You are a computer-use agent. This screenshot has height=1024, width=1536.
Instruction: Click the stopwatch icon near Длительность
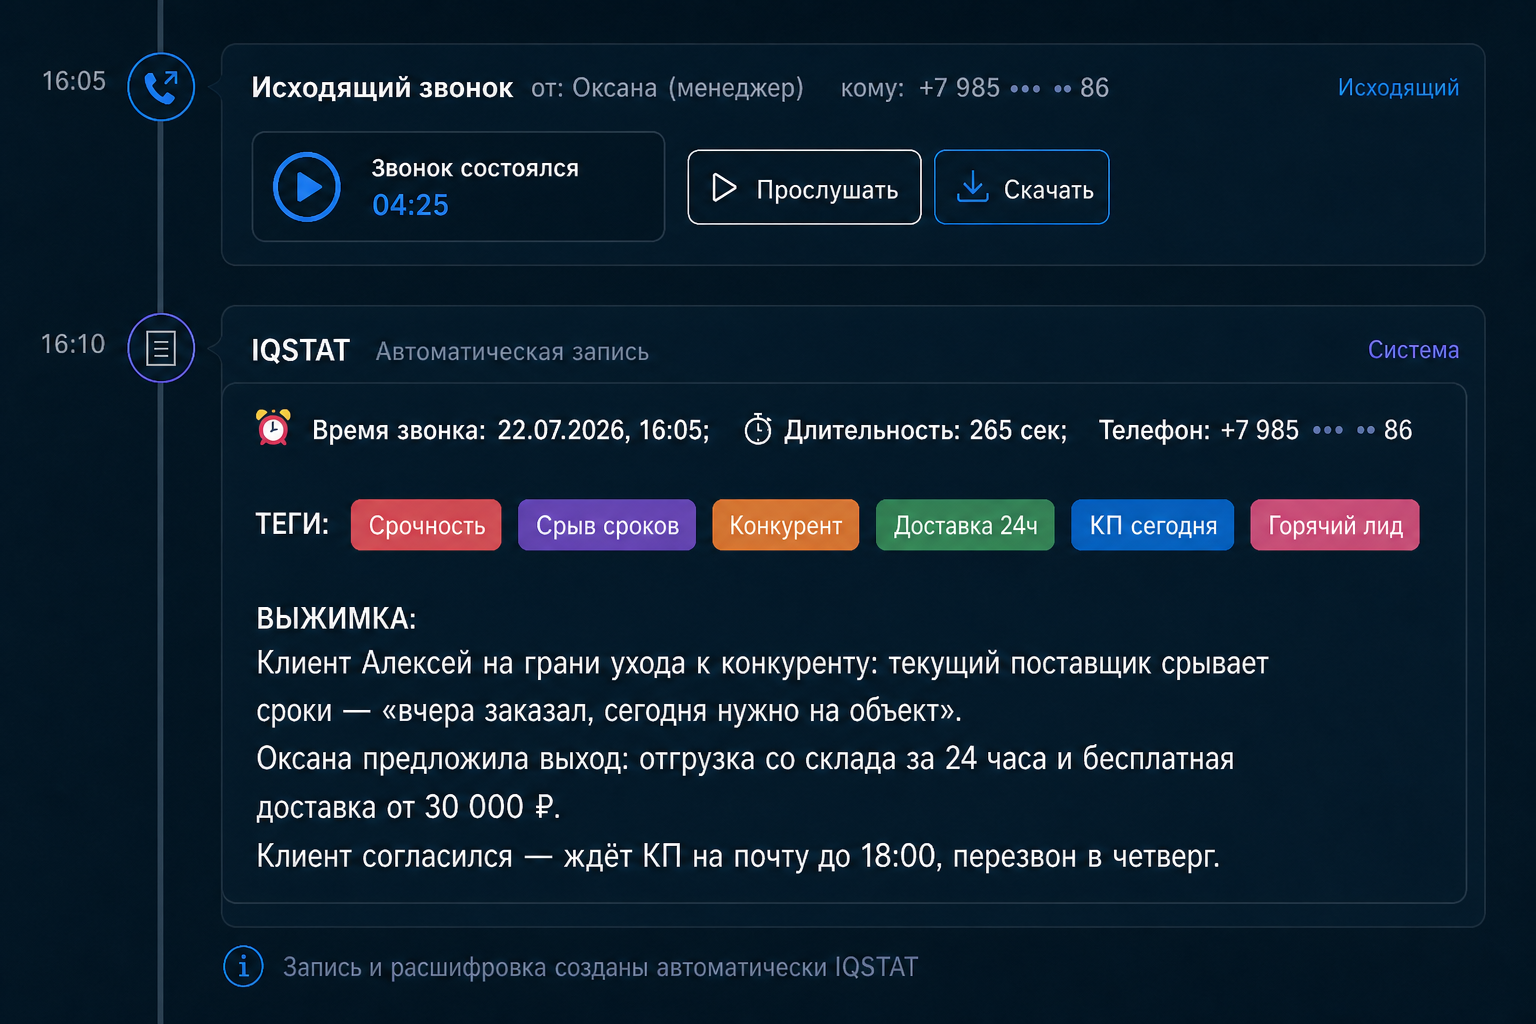coord(758,429)
